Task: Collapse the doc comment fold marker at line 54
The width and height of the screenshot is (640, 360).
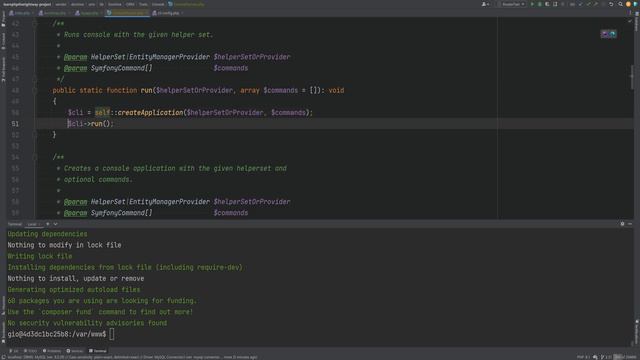Action: 35,157
